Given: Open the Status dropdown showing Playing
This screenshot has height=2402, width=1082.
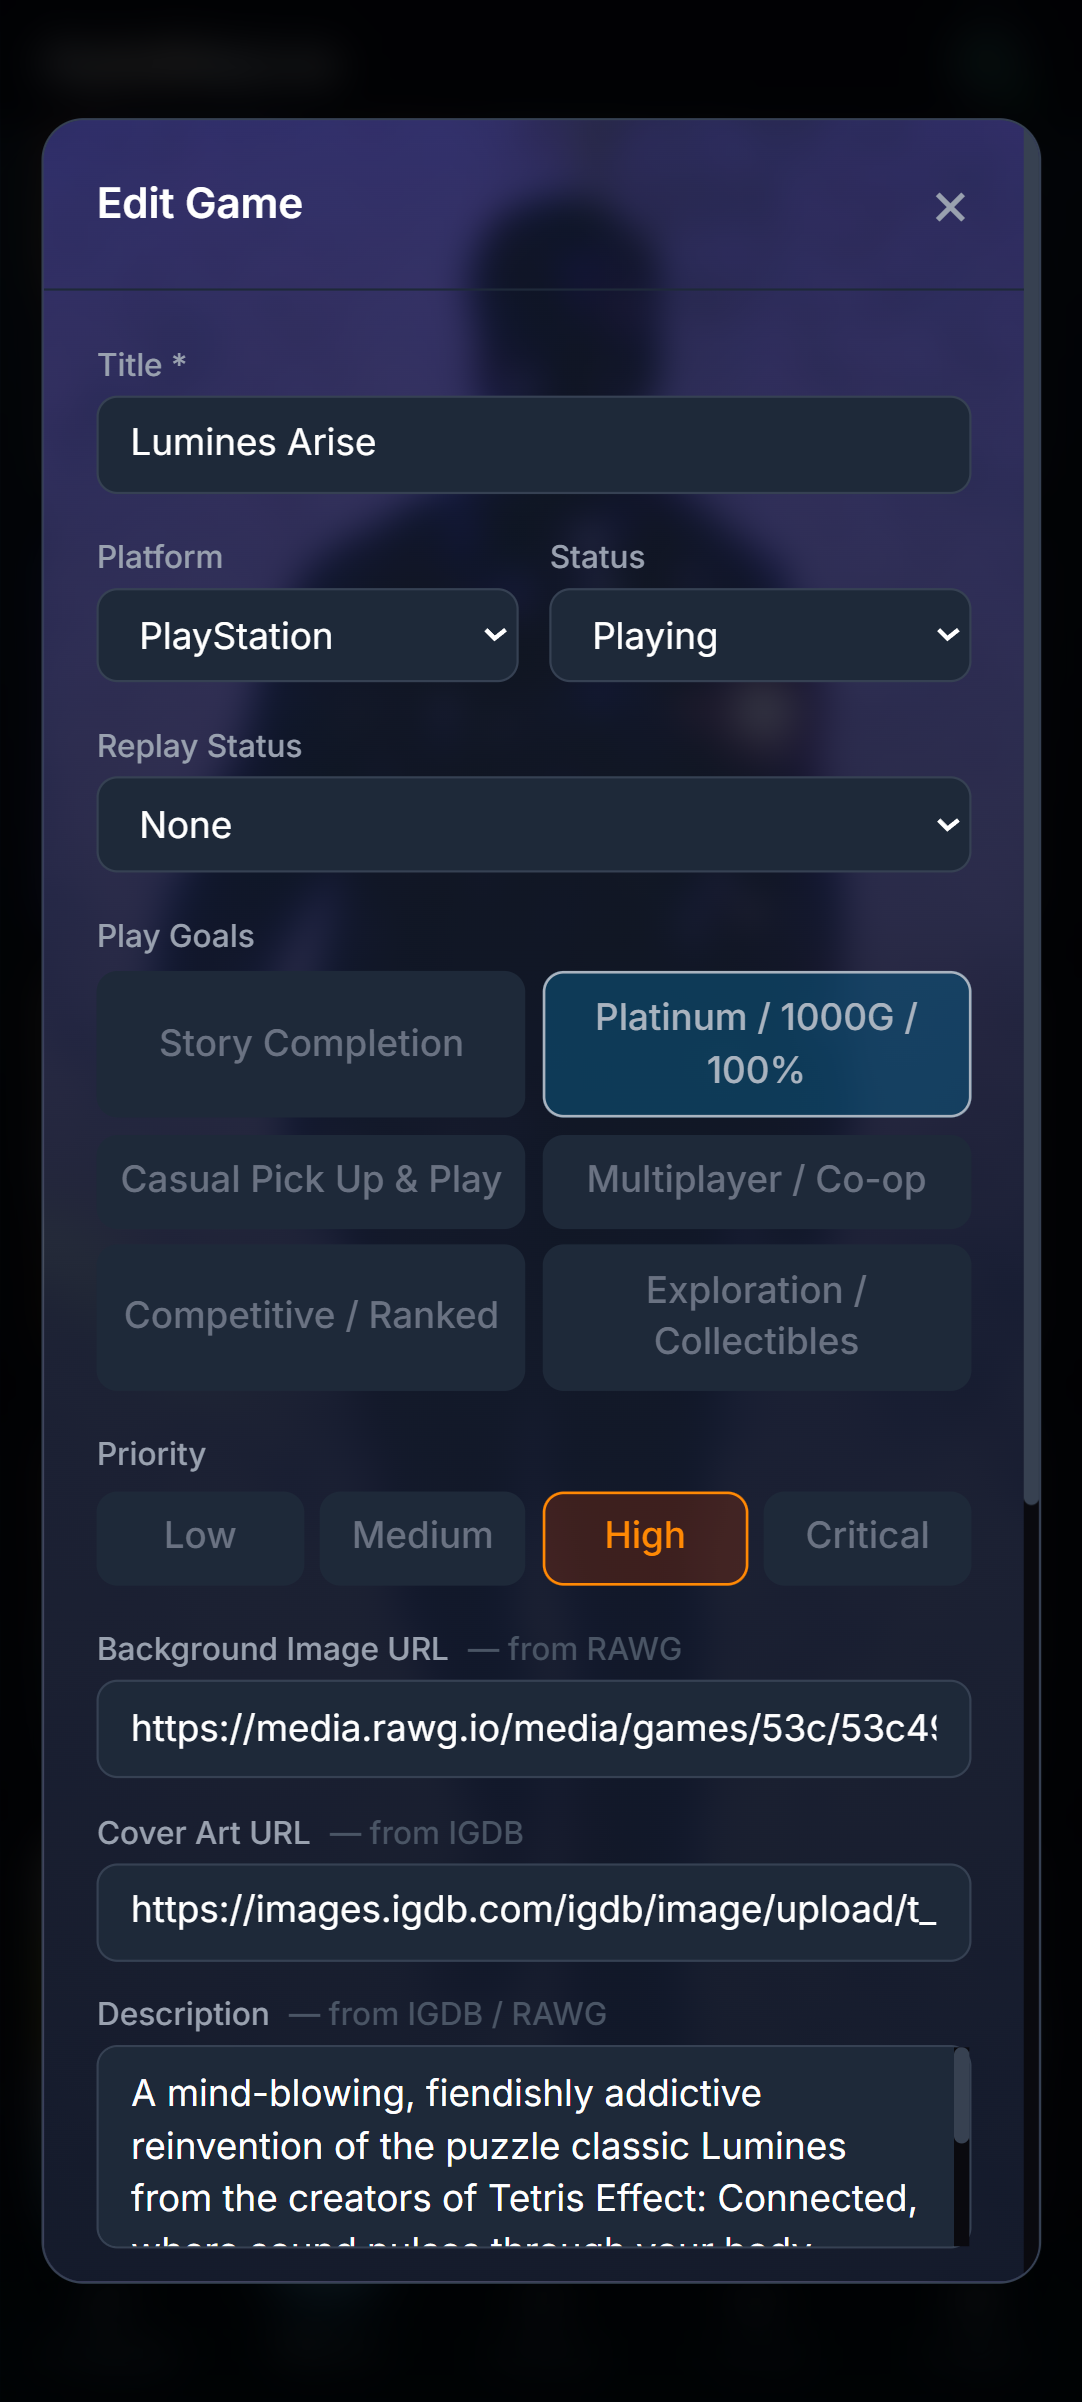Looking at the screenshot, I should tap(760, 636).
